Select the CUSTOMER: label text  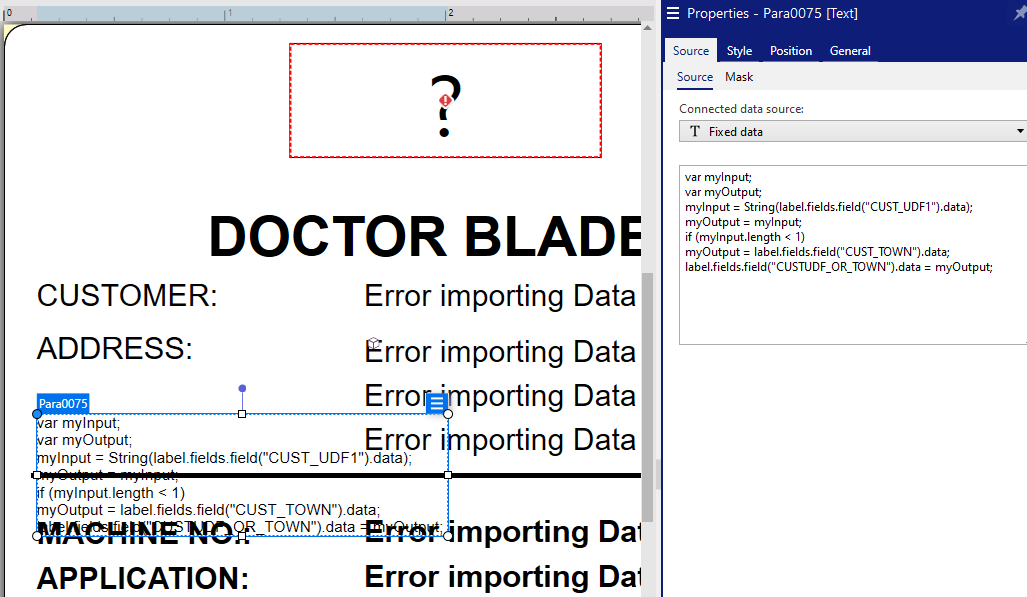(127, 296)
